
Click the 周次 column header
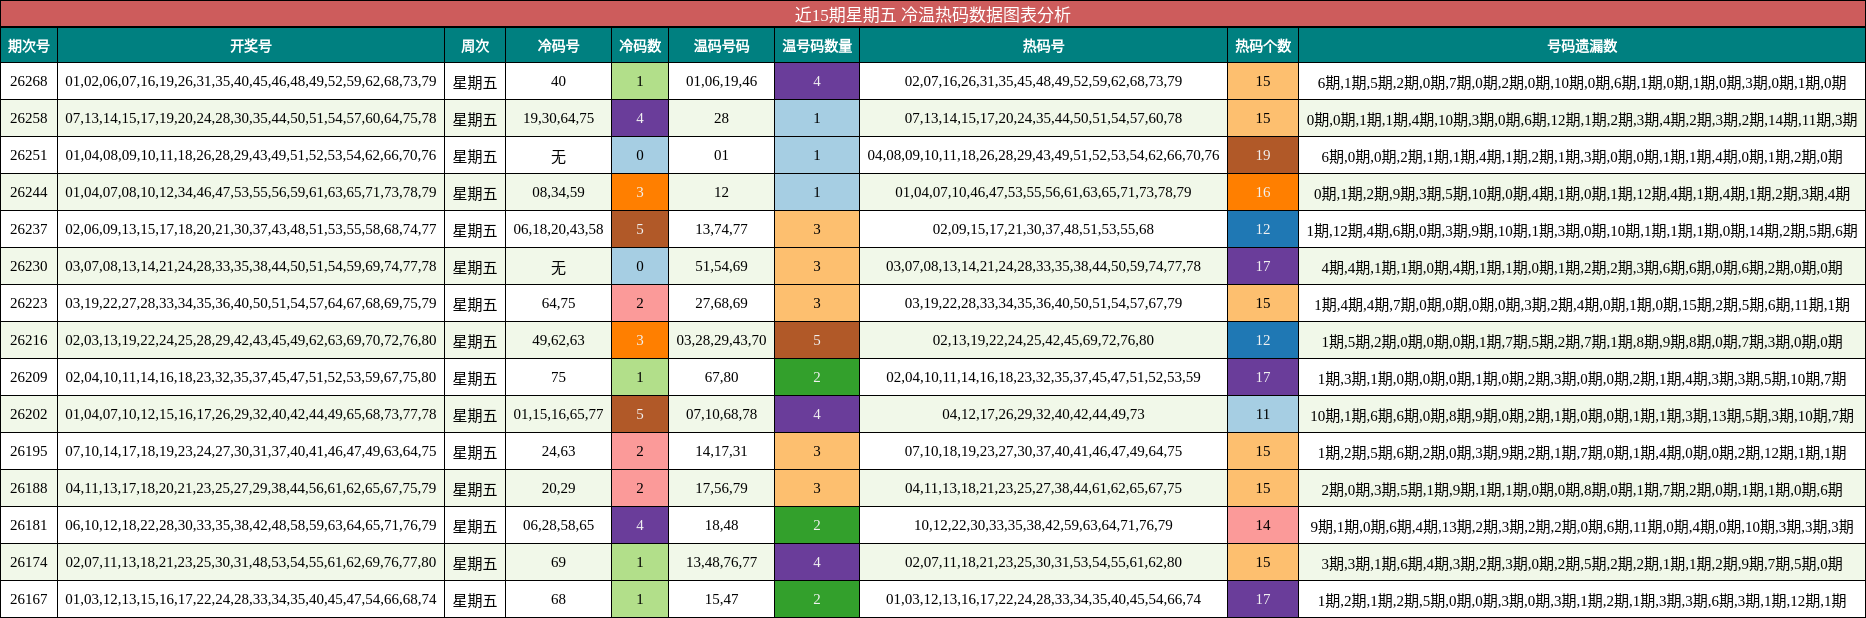(475, 46)
